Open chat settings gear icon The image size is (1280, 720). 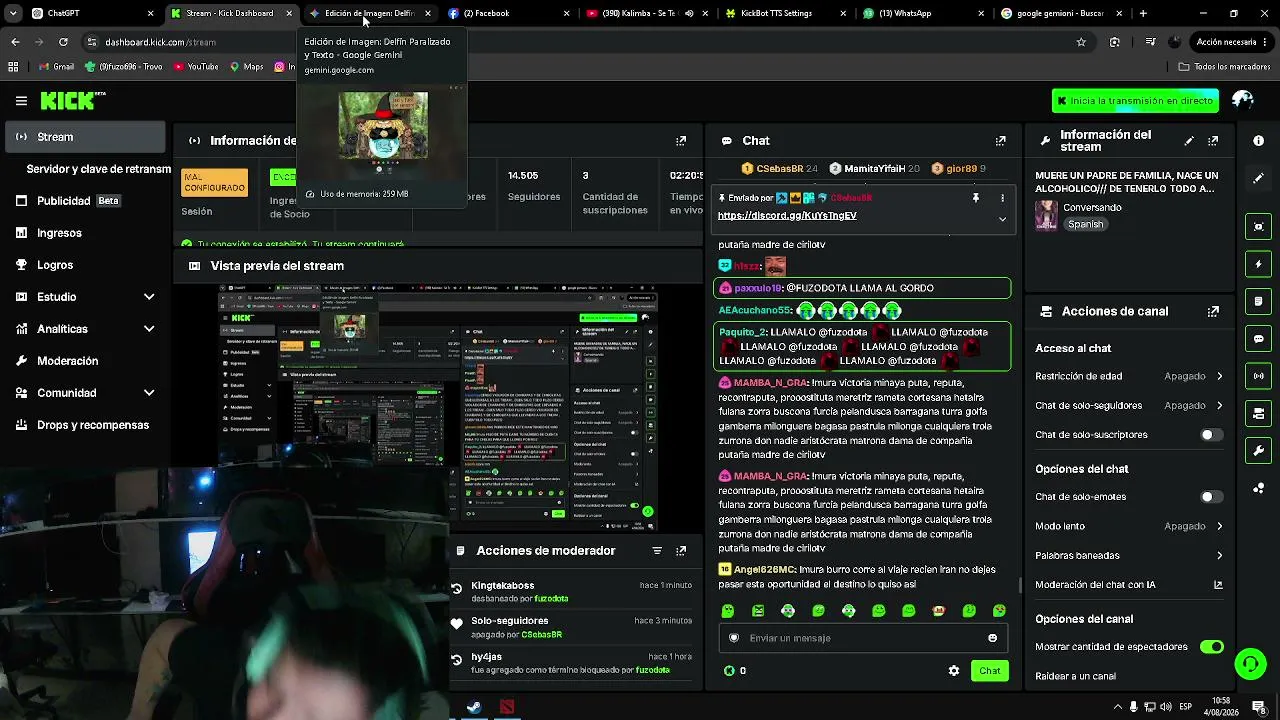click(954, 671)
